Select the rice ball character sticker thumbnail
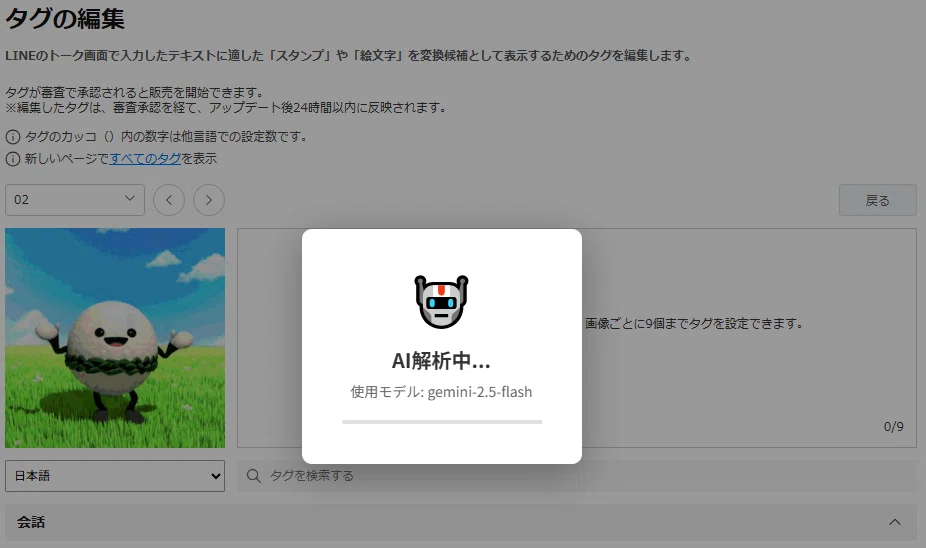Viewport: 926px width, 548px height. (x=115, y=338)
